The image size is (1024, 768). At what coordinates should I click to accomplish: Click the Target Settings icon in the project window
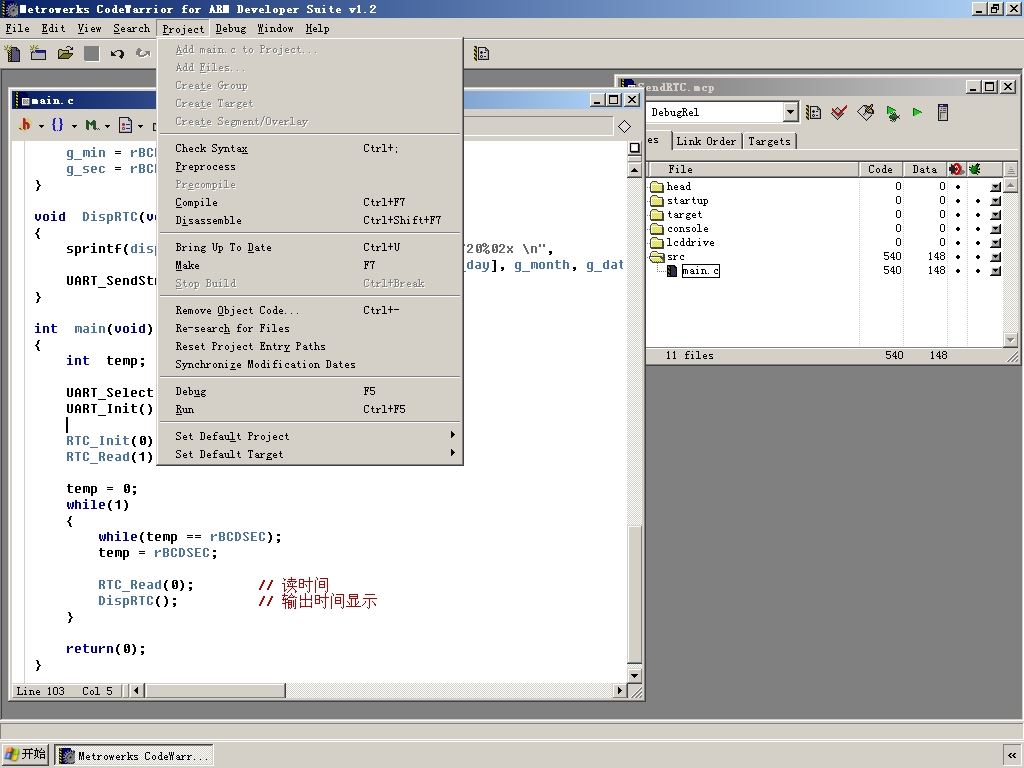813,112
